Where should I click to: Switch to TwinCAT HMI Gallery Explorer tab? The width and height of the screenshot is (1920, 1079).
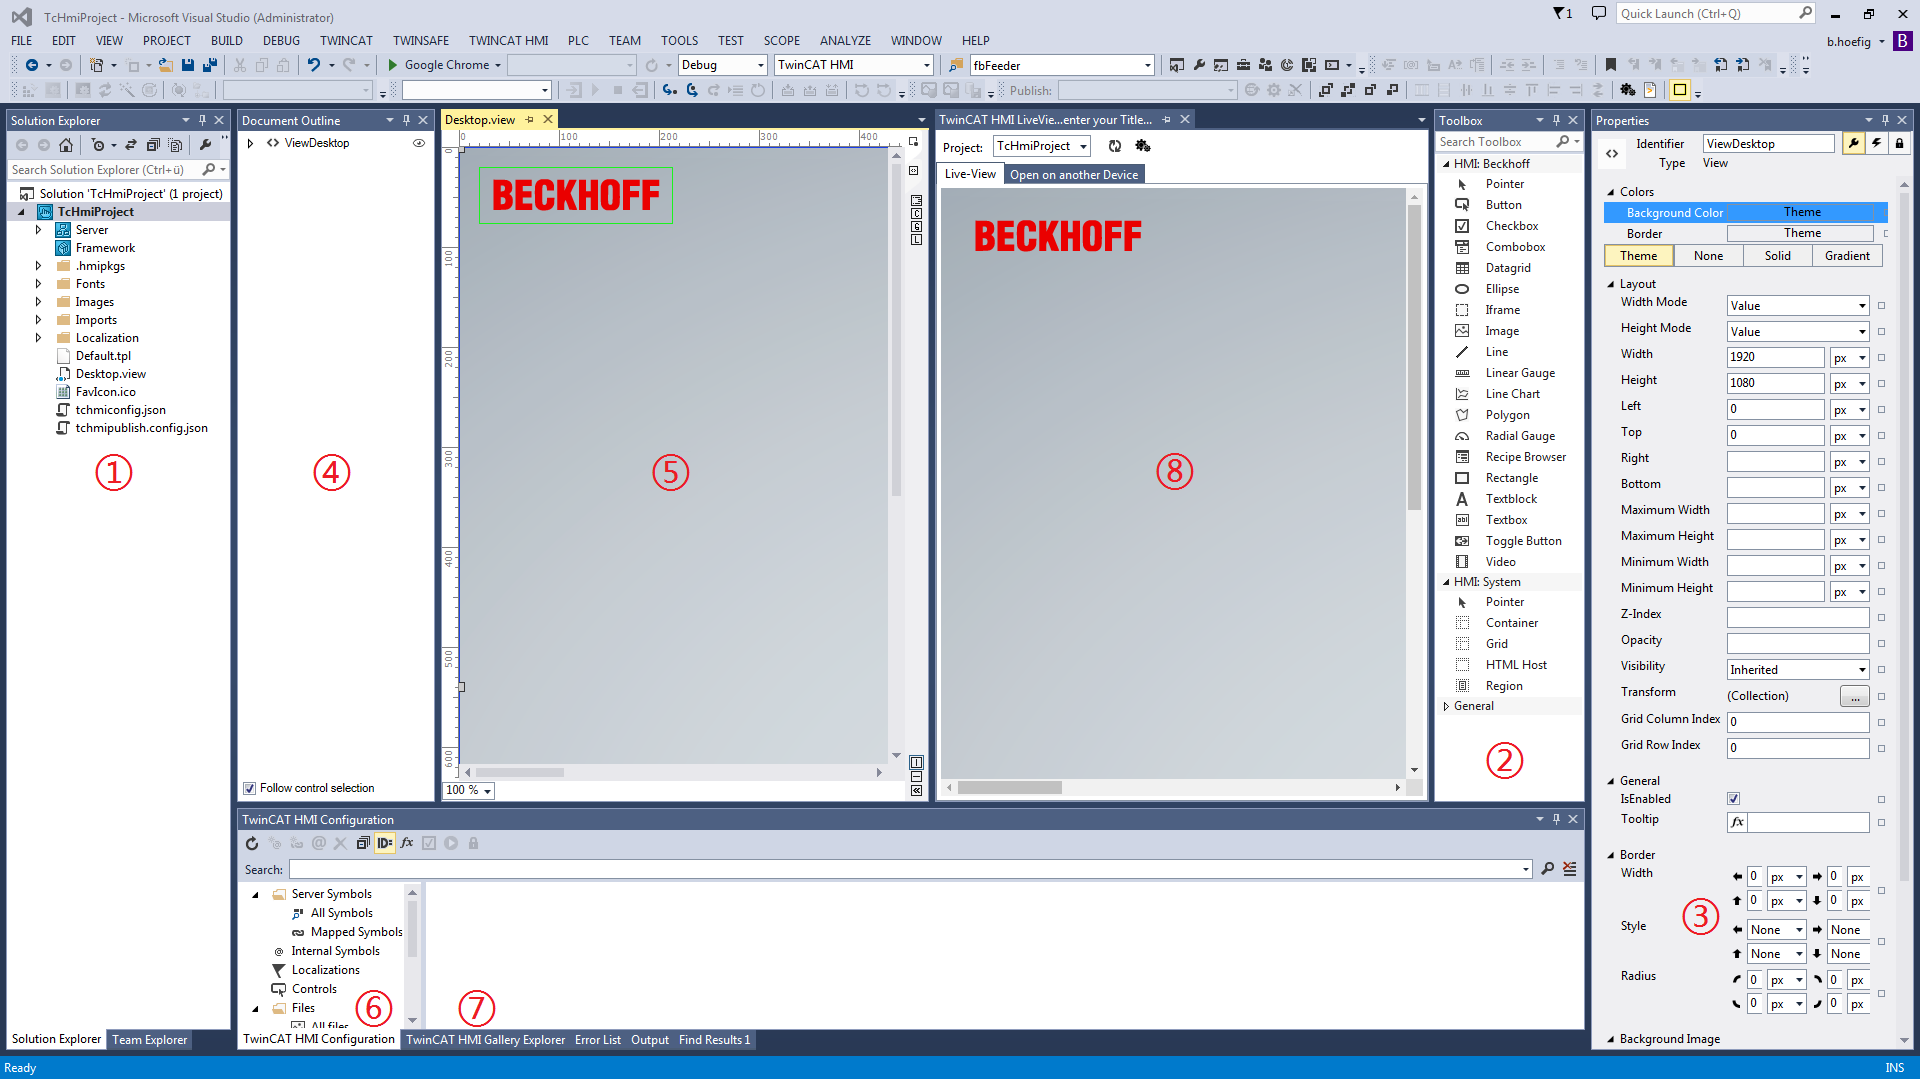(x=485, y=1040)
